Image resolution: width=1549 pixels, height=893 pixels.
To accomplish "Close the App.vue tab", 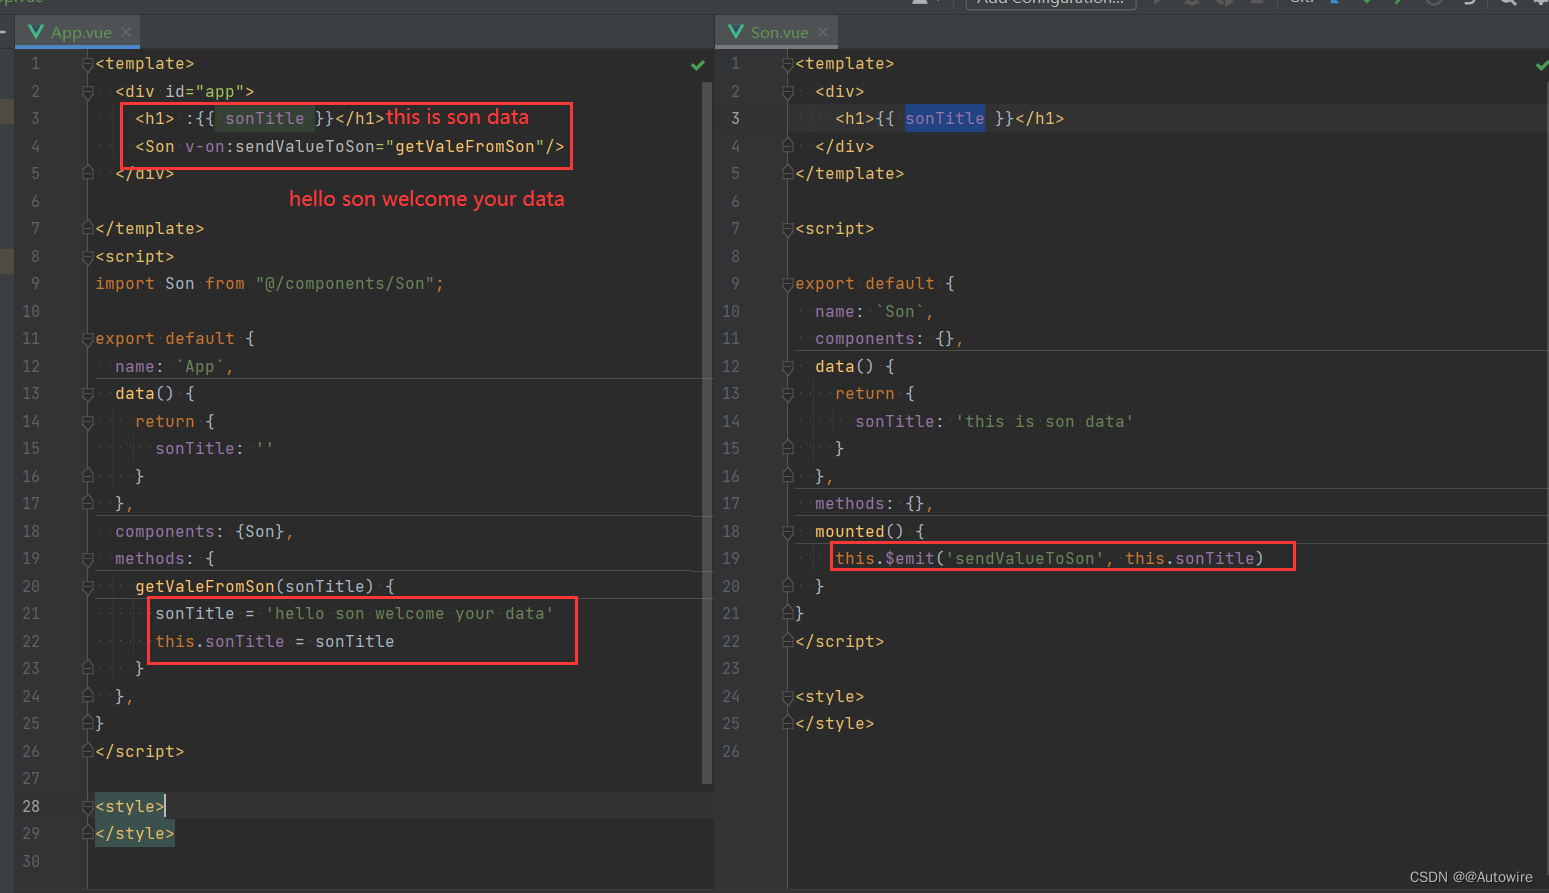I will point(126,32).
